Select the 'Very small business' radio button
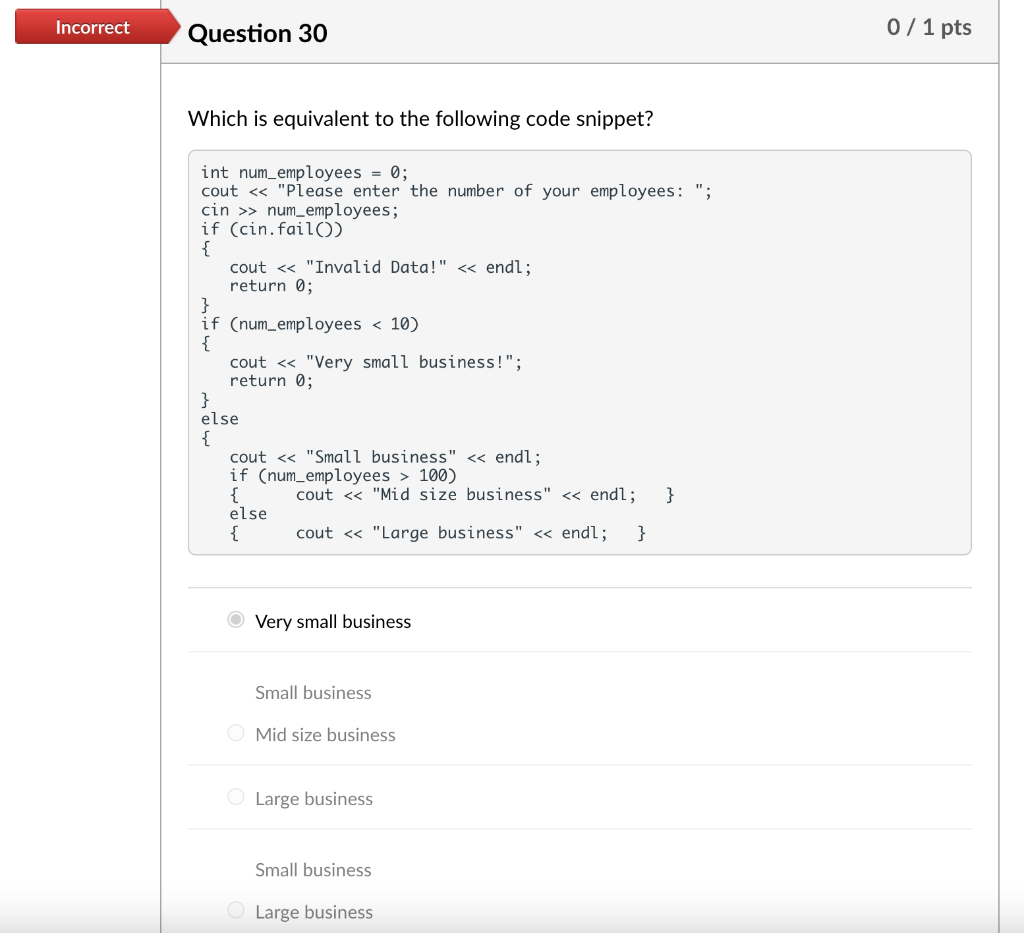Screen dimensions: 1024x933 236,620
